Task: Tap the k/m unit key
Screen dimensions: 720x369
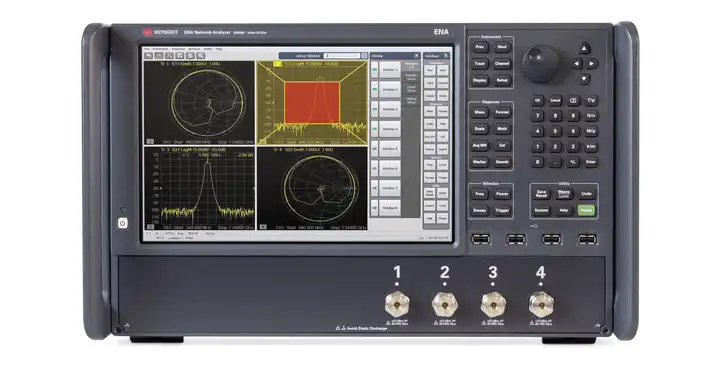Action: click(591, 147)
